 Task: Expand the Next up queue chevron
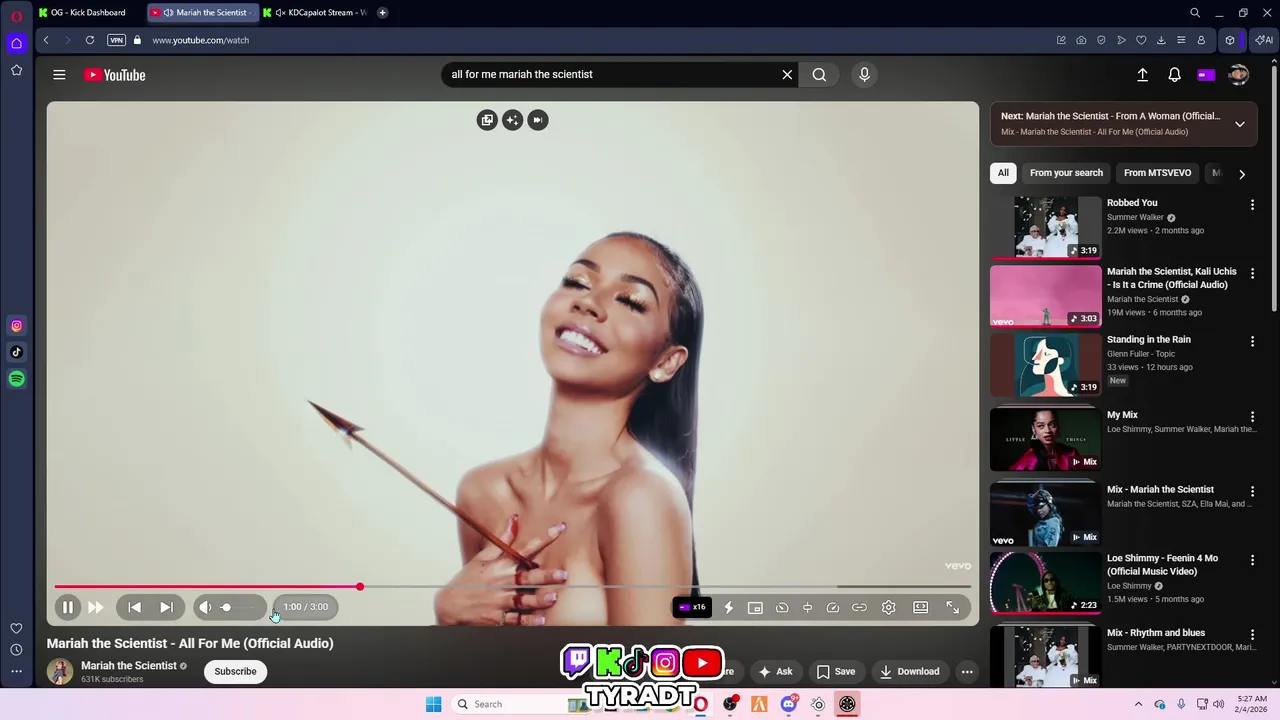[x=1239, y=124]
